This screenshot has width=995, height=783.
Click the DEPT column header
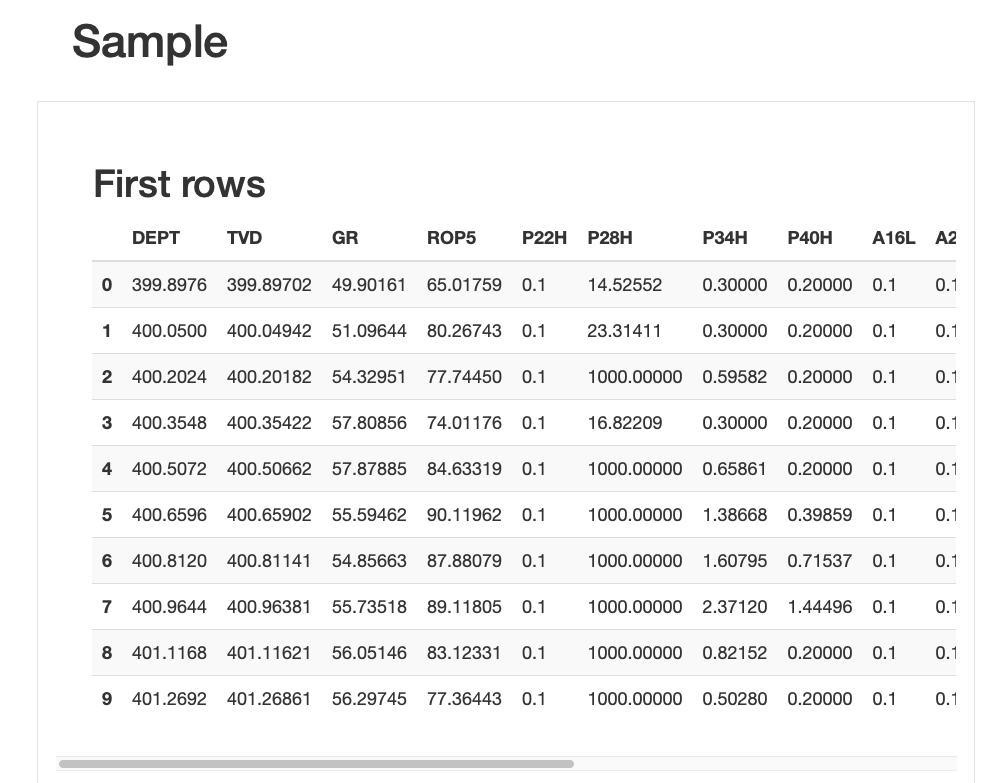click(x=156, y=238)
